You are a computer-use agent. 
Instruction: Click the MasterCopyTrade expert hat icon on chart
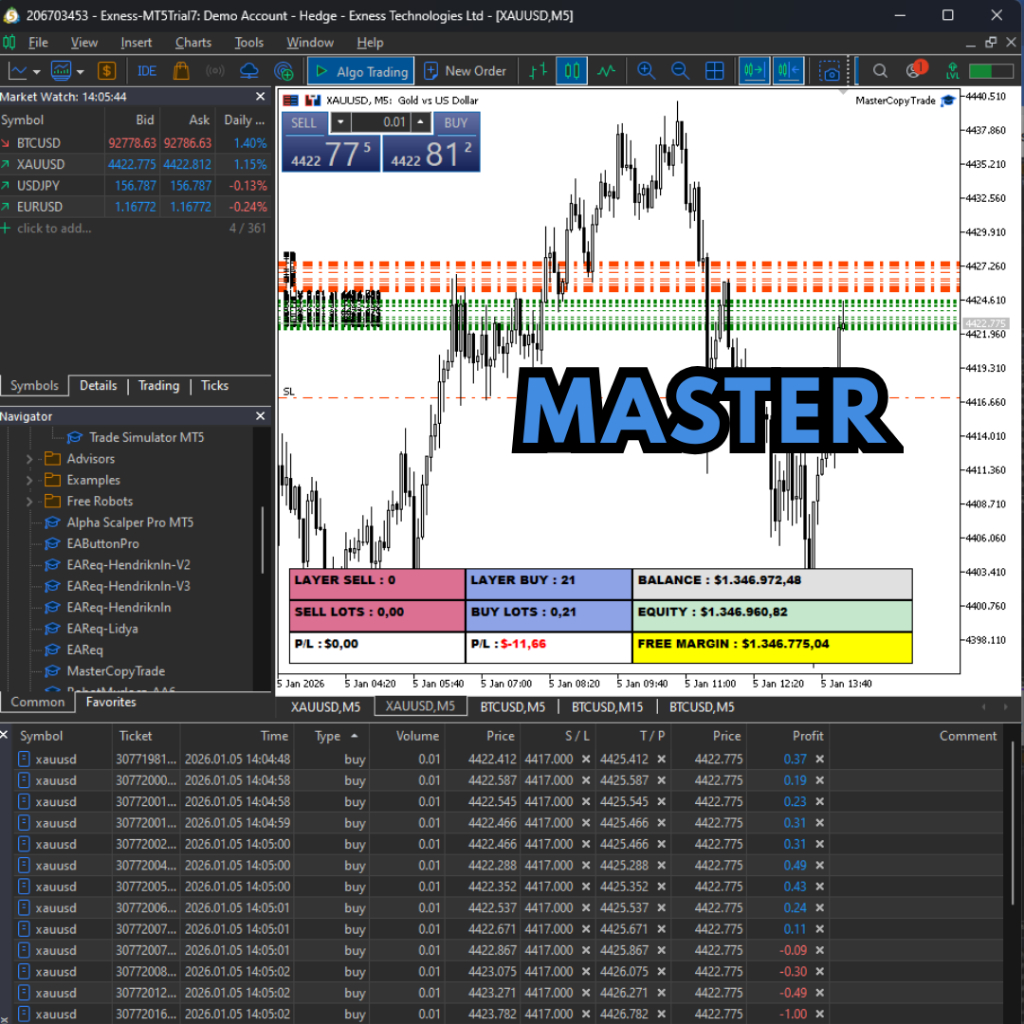click(x=948, y=100)
